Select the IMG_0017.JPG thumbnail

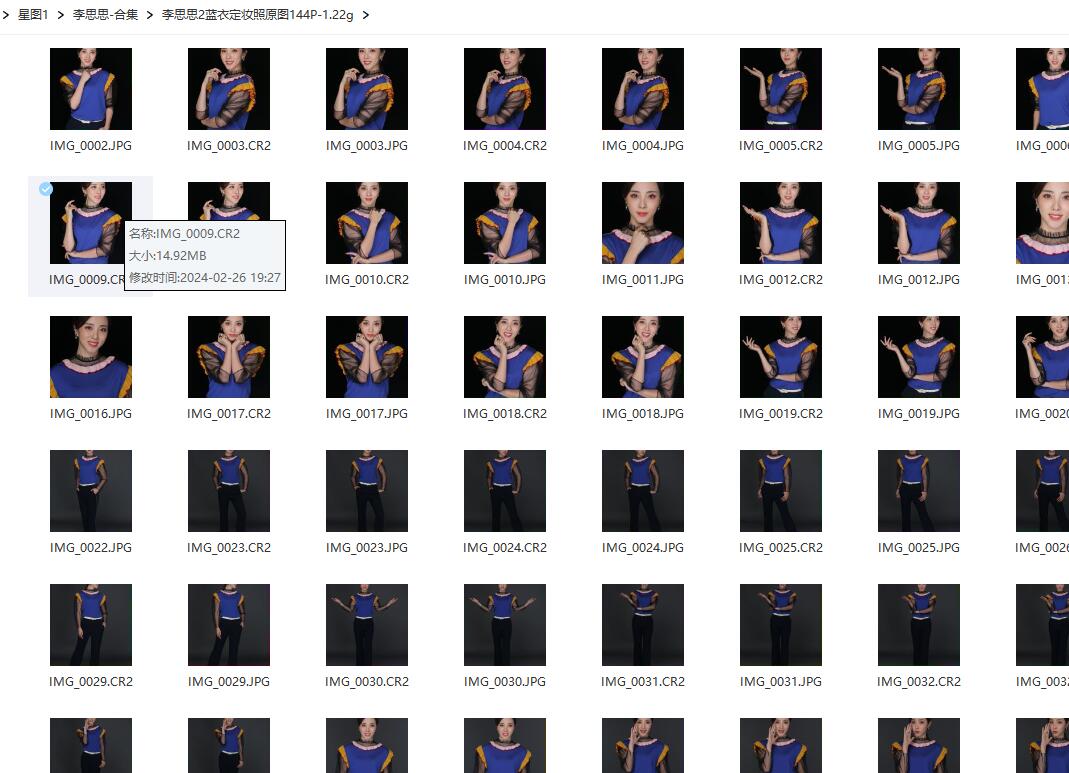point(367,357)
